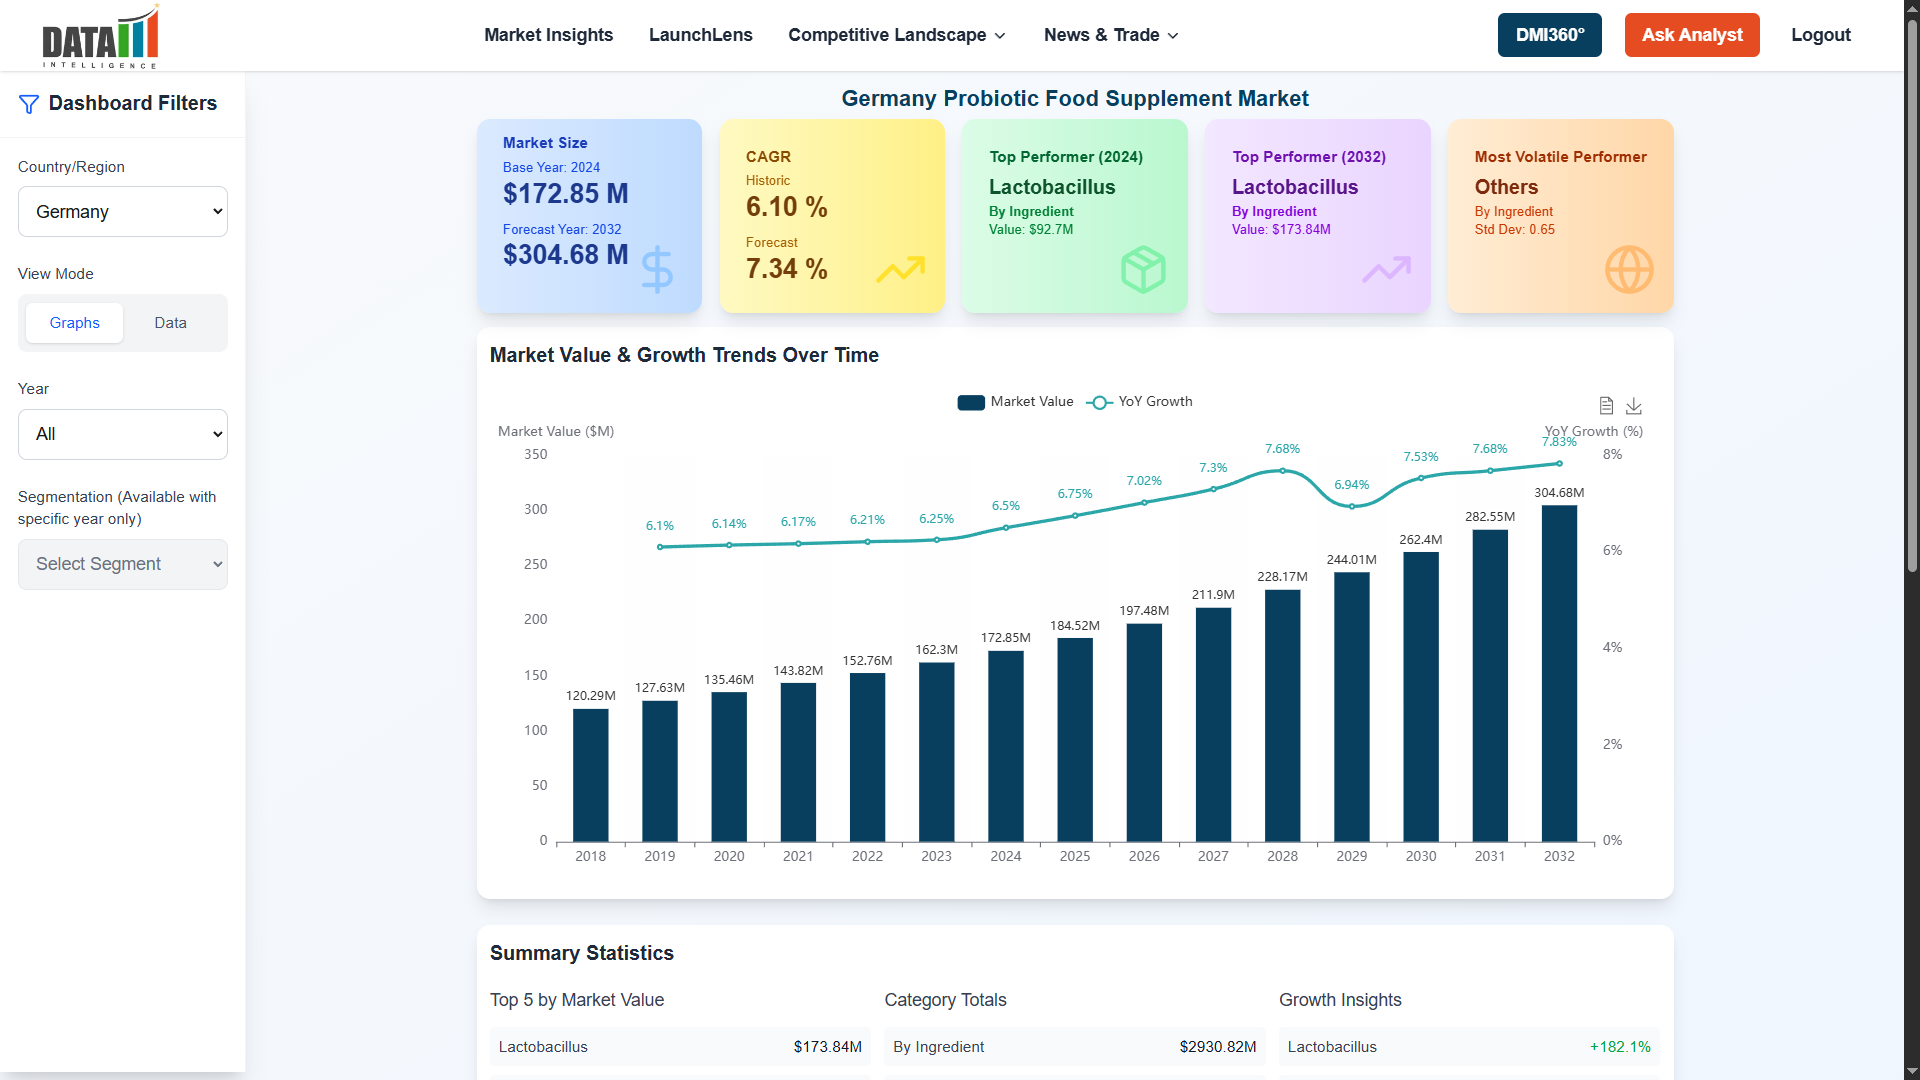
Task: Click the DATA Intelligence logo
Action: 99,36
